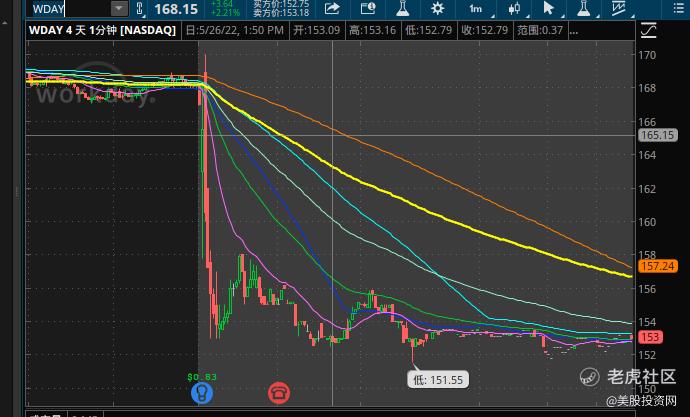Click the WDAY symbol input field
690x417 pixels.
point(70,9)
